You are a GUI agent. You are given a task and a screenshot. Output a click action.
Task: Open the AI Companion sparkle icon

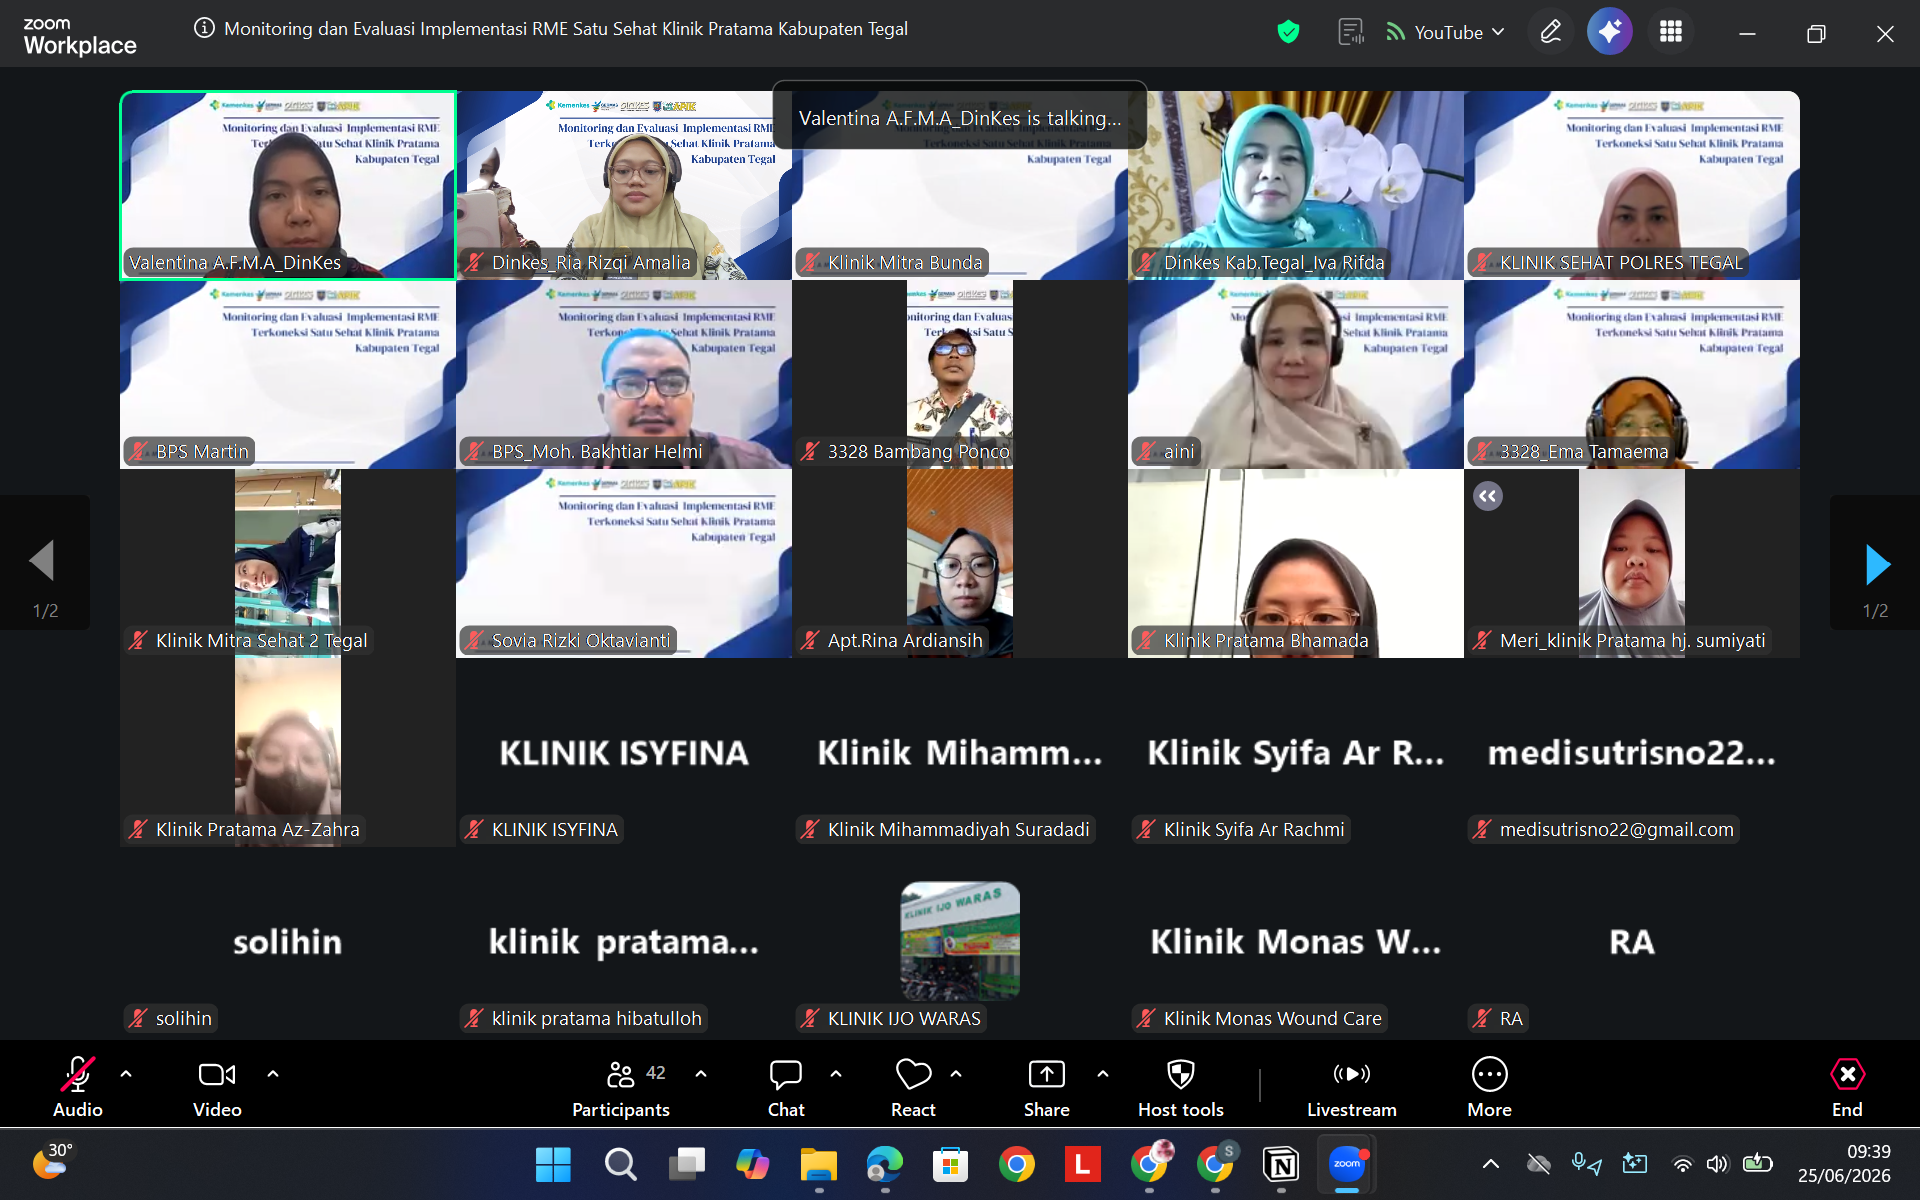pos(1610,32)
